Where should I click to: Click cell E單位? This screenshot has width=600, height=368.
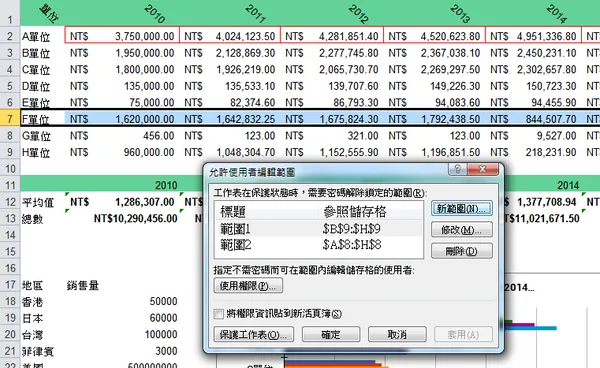tap(42, 103)
